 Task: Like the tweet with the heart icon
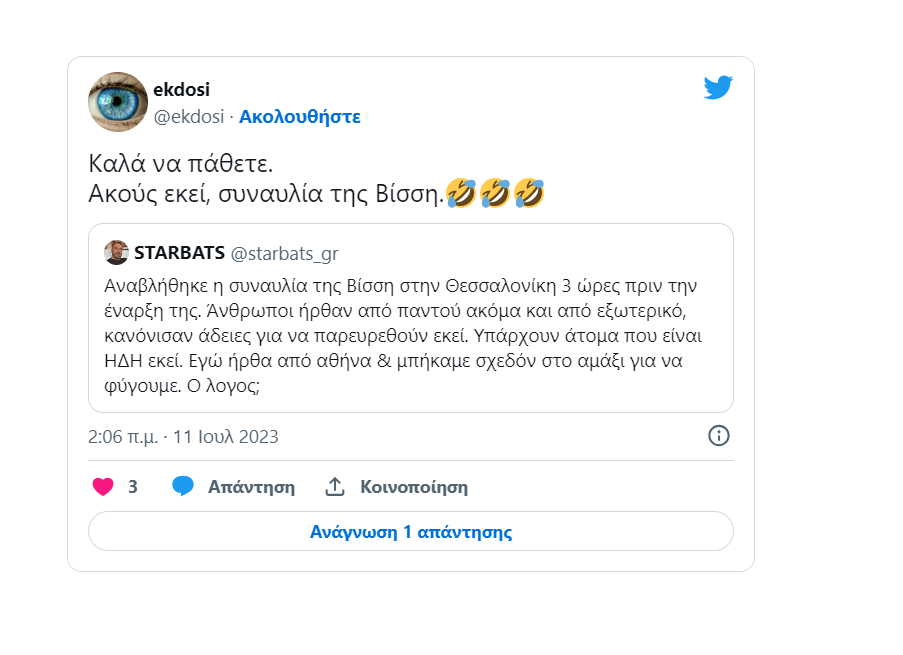[102, 487]
